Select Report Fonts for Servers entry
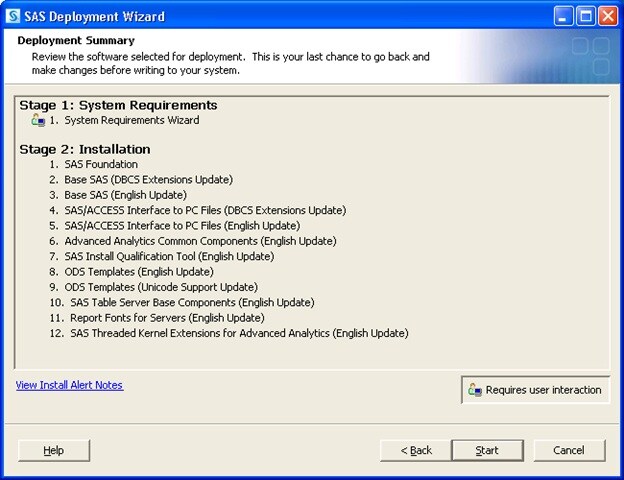The height and width of the screenshot is (480, 624). pyautogui.click(x=167, y=317)
